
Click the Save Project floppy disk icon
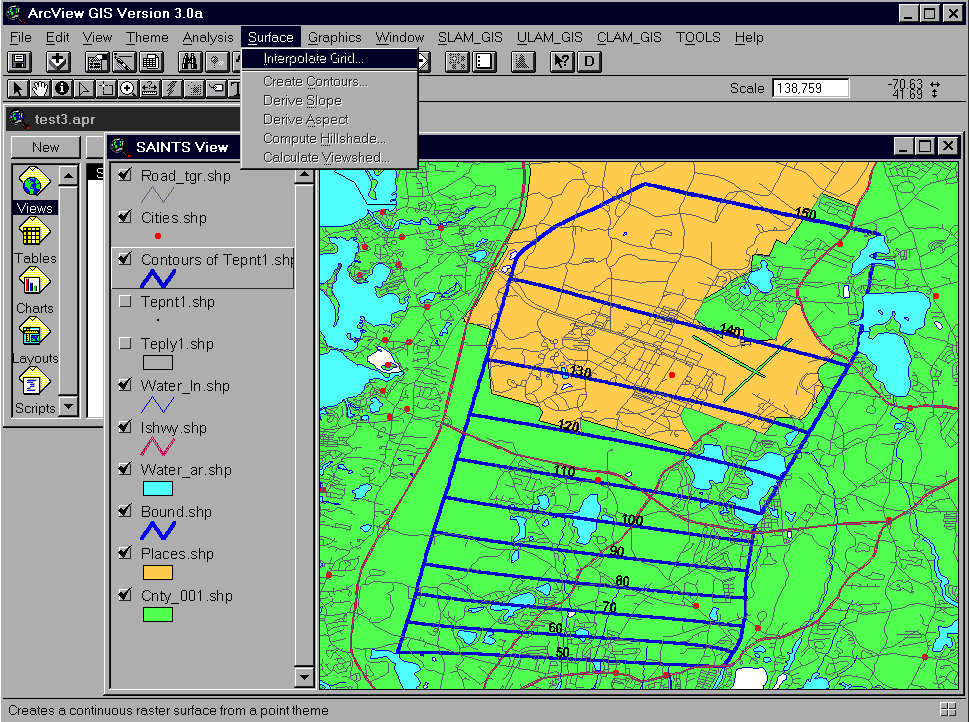pyautogui.click(x=20, y=61)
